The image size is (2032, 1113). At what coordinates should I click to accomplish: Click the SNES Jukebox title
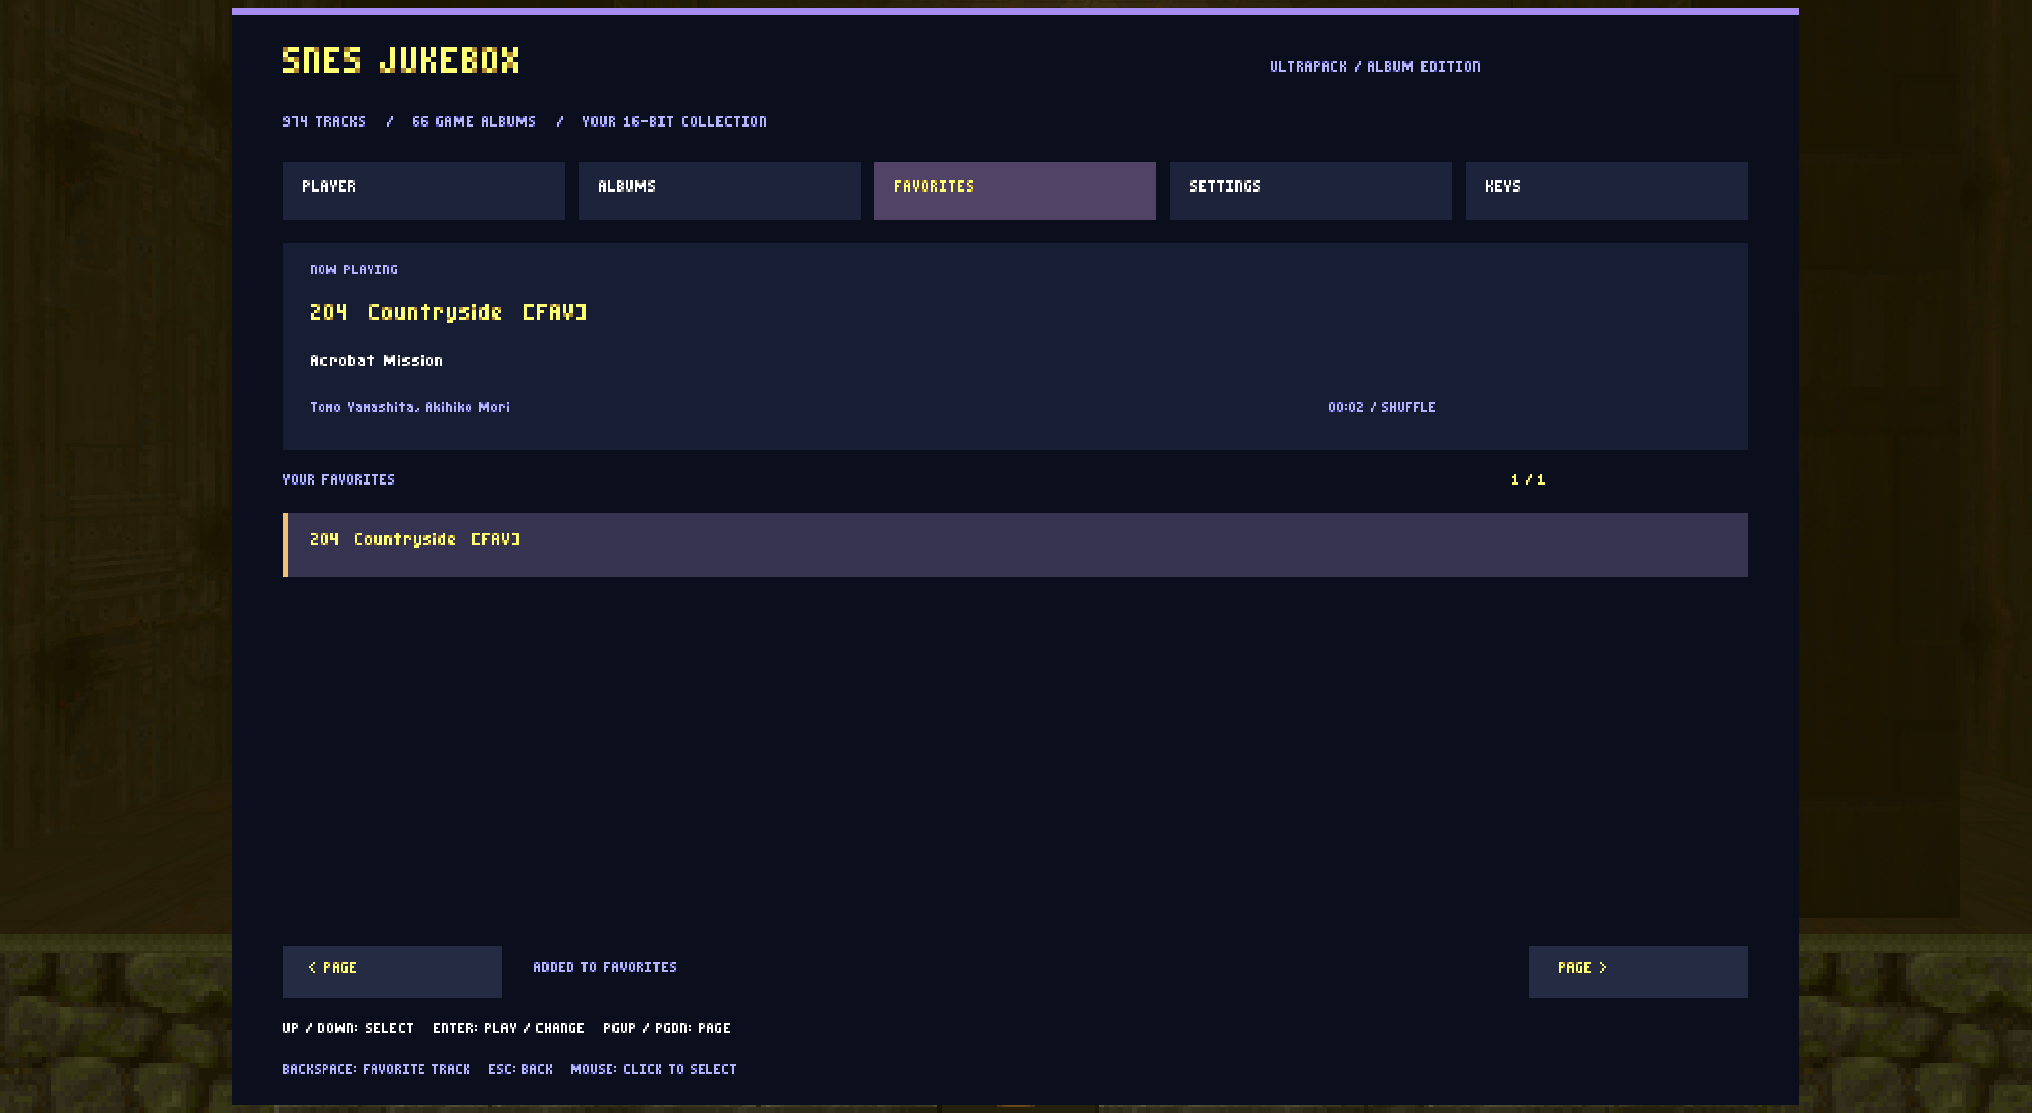click(400, 61)
